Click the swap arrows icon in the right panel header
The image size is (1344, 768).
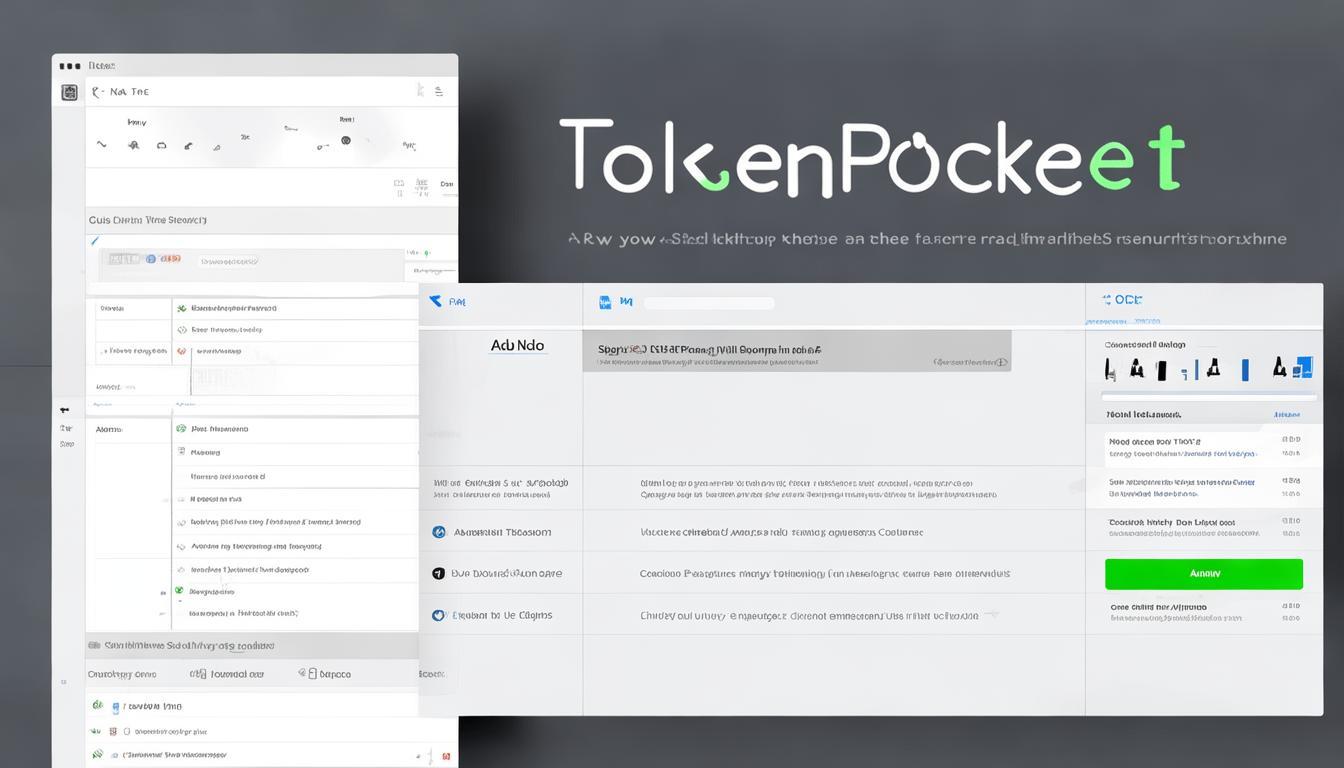1107,299
